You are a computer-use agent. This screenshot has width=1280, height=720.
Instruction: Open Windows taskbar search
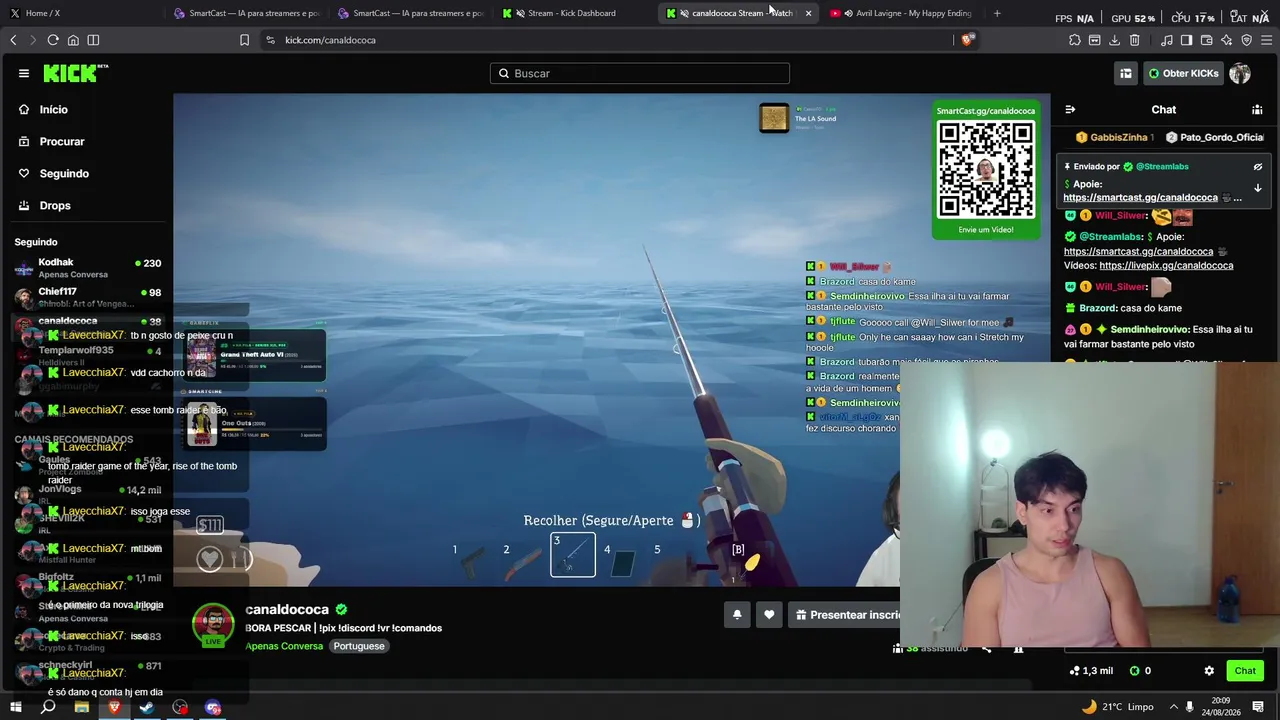[x=48, y=707]
